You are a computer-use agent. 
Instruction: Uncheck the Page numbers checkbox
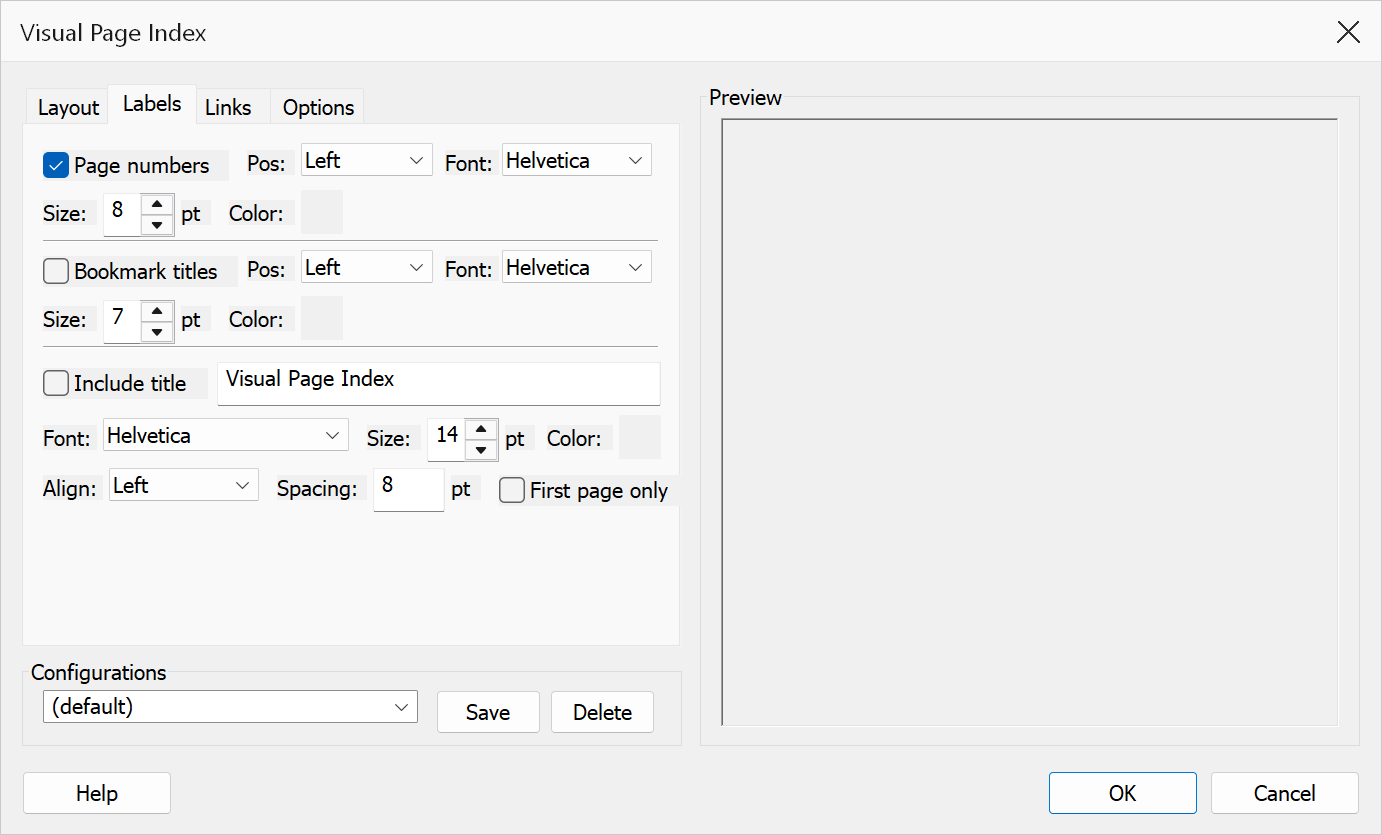click(x=56, y=165)
